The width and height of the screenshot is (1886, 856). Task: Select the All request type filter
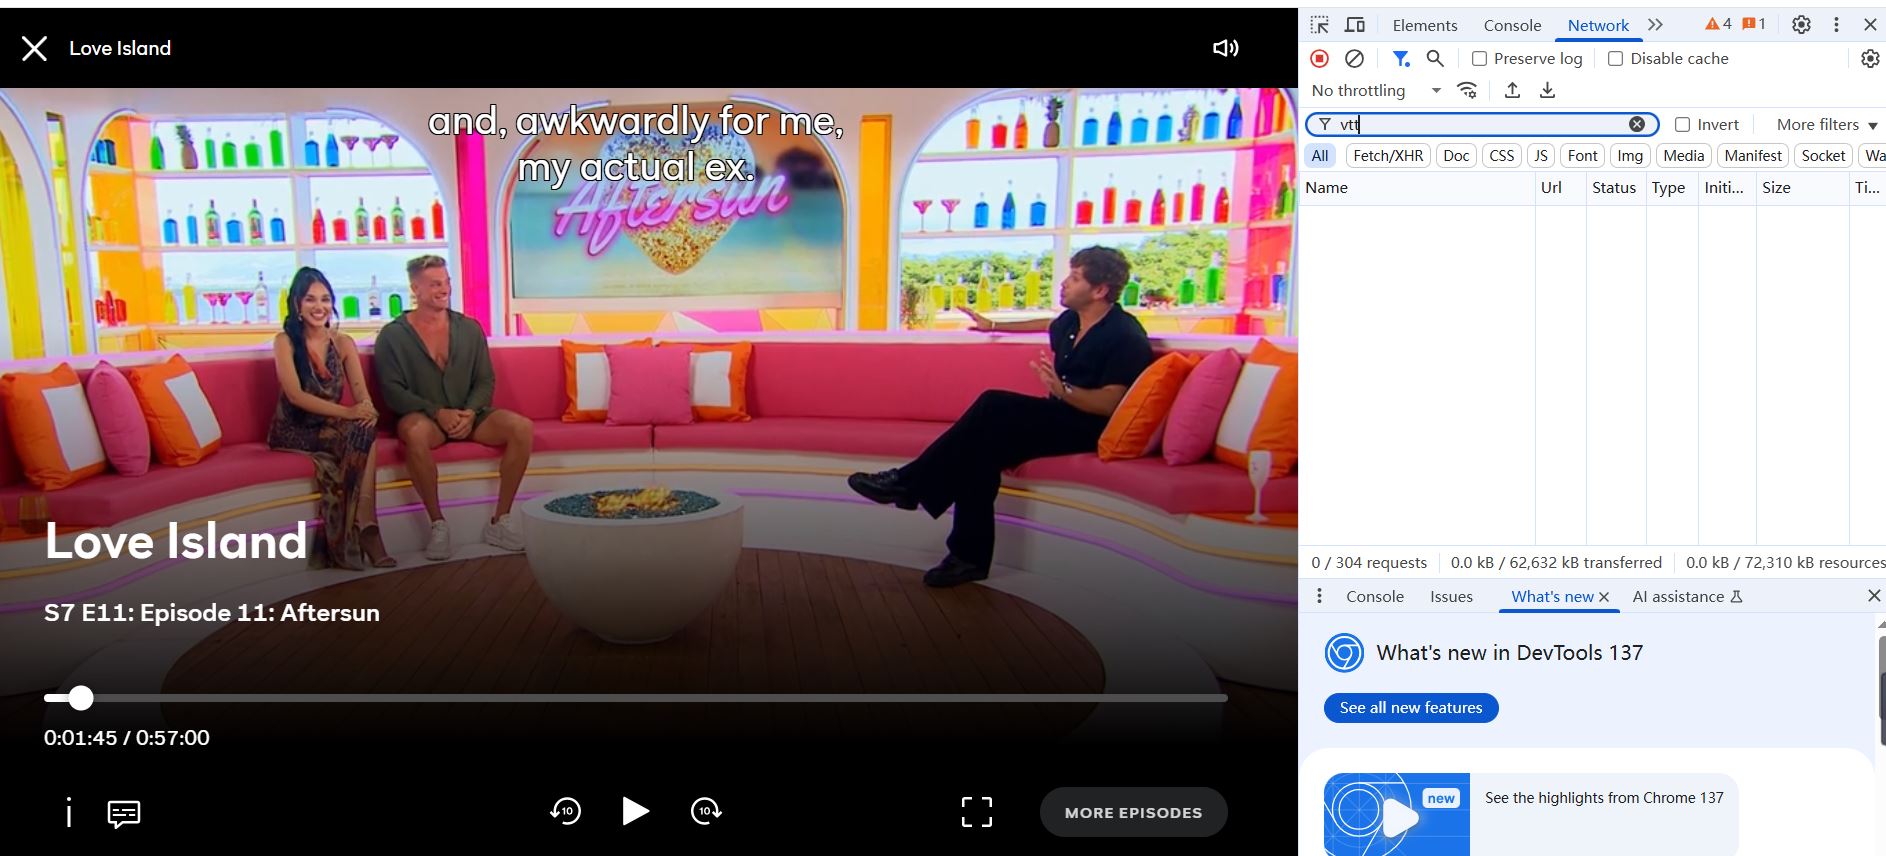point(1320,156)
